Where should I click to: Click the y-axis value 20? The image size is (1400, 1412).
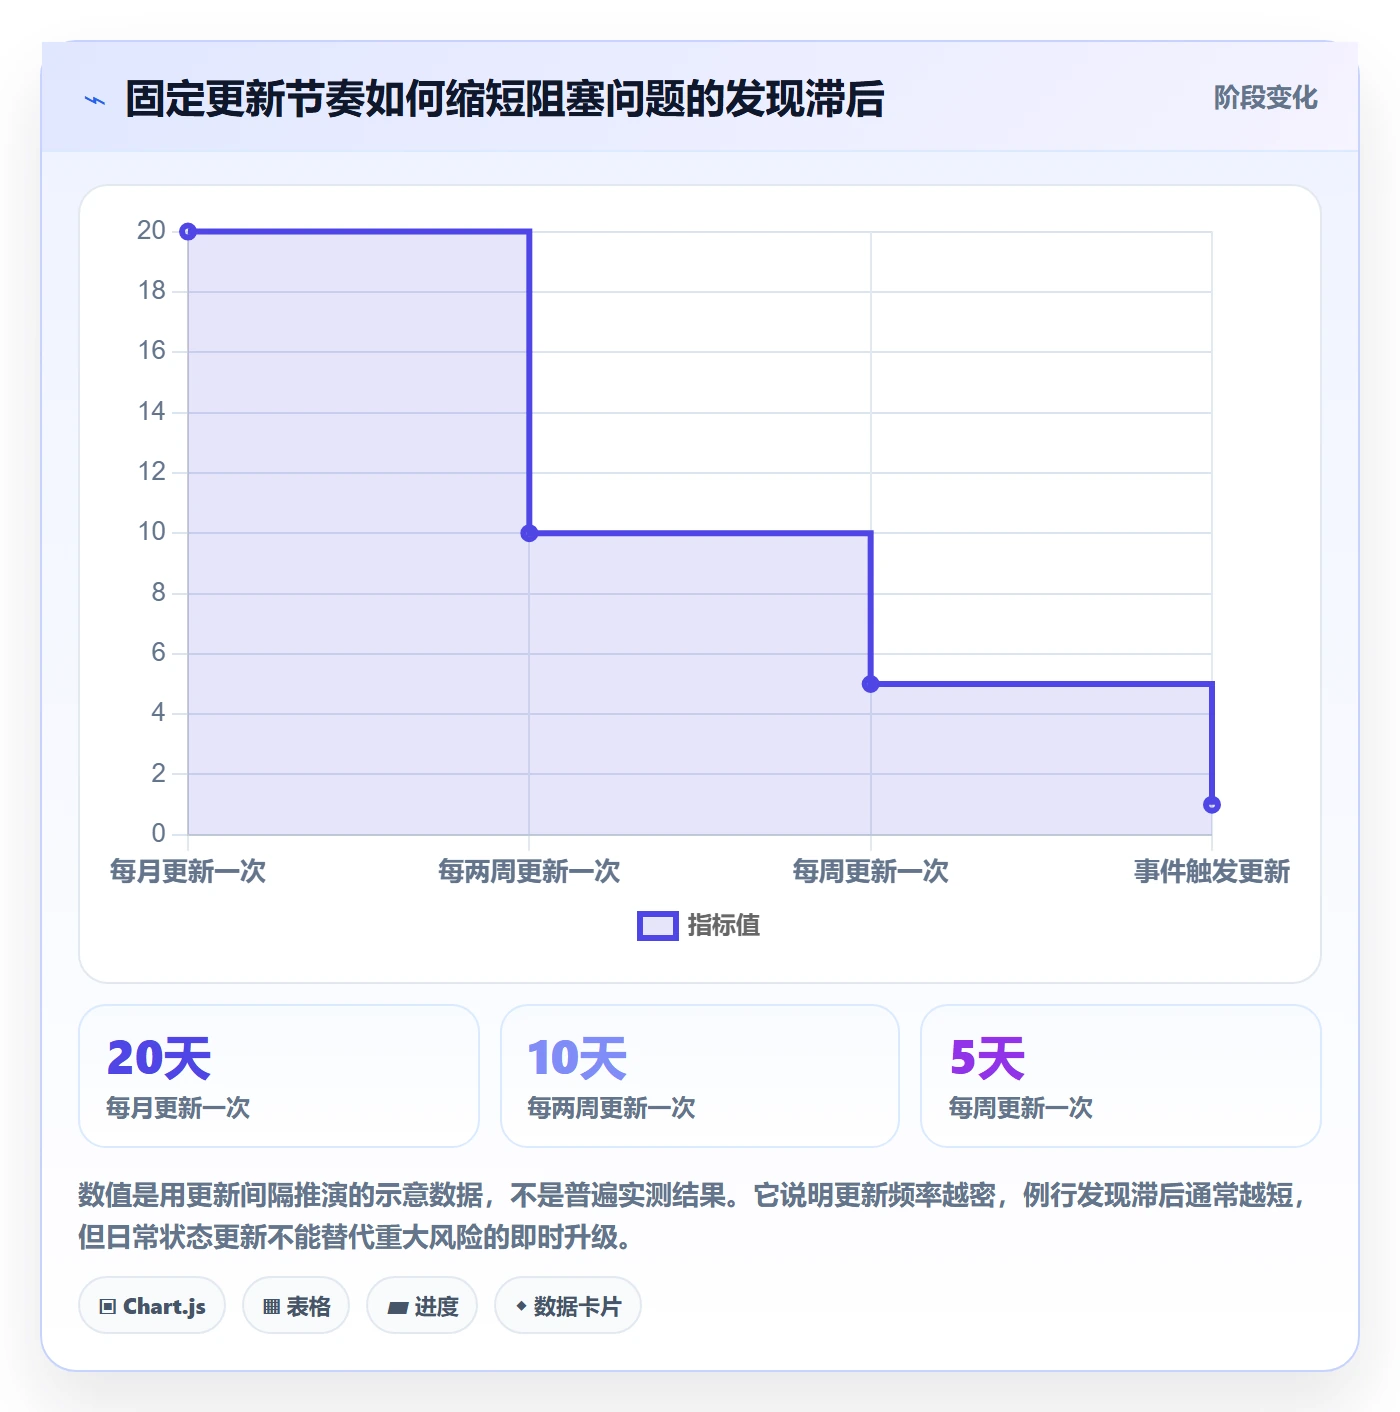pos(151,231)
